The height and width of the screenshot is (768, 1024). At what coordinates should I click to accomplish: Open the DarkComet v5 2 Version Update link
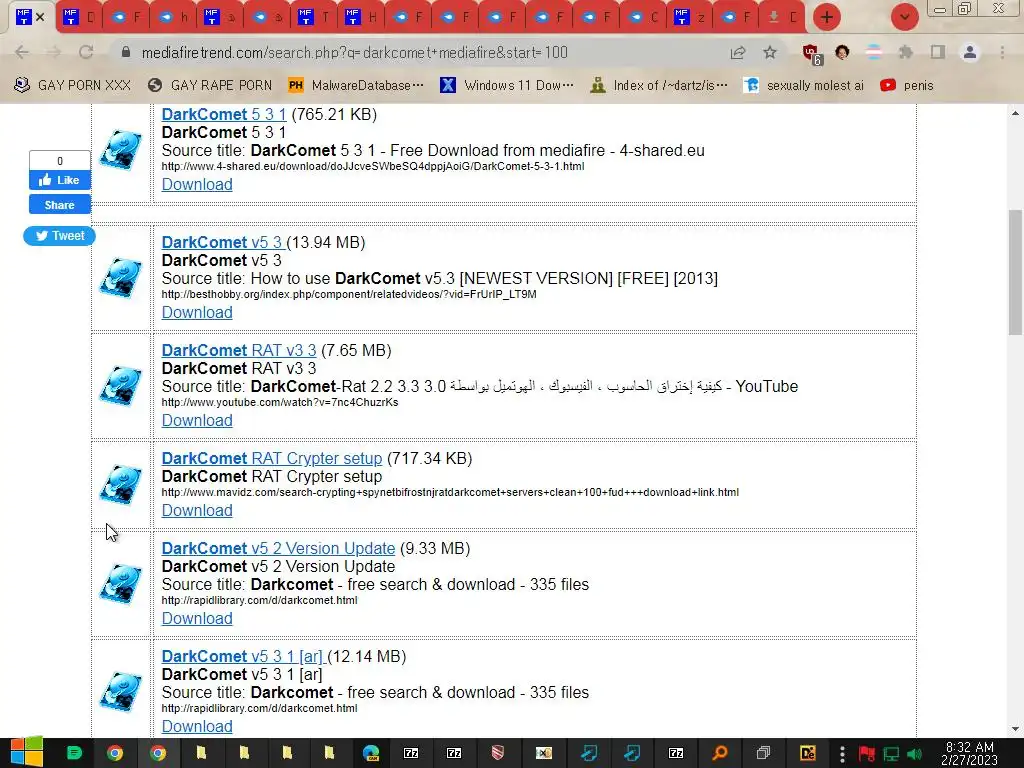[278, 549]
